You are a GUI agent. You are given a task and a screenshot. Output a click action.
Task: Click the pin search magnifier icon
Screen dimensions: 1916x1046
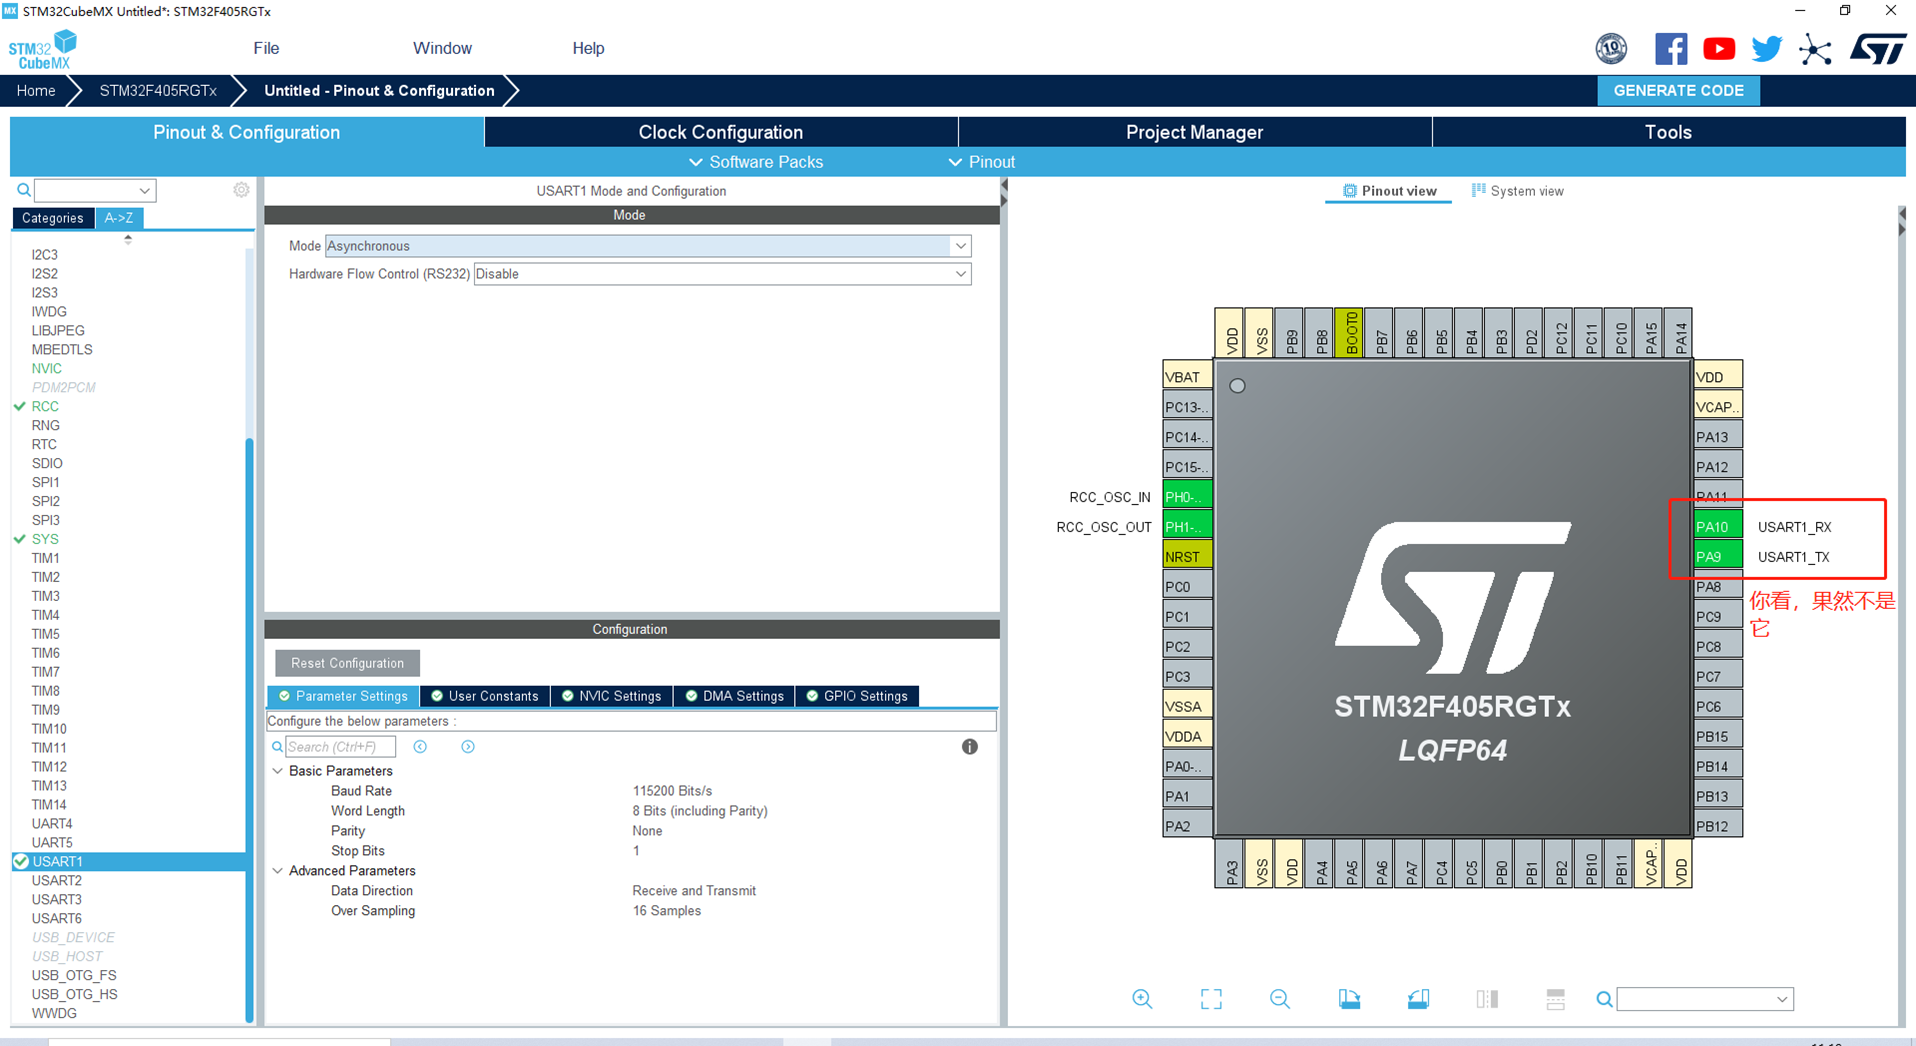point(1604,999)
